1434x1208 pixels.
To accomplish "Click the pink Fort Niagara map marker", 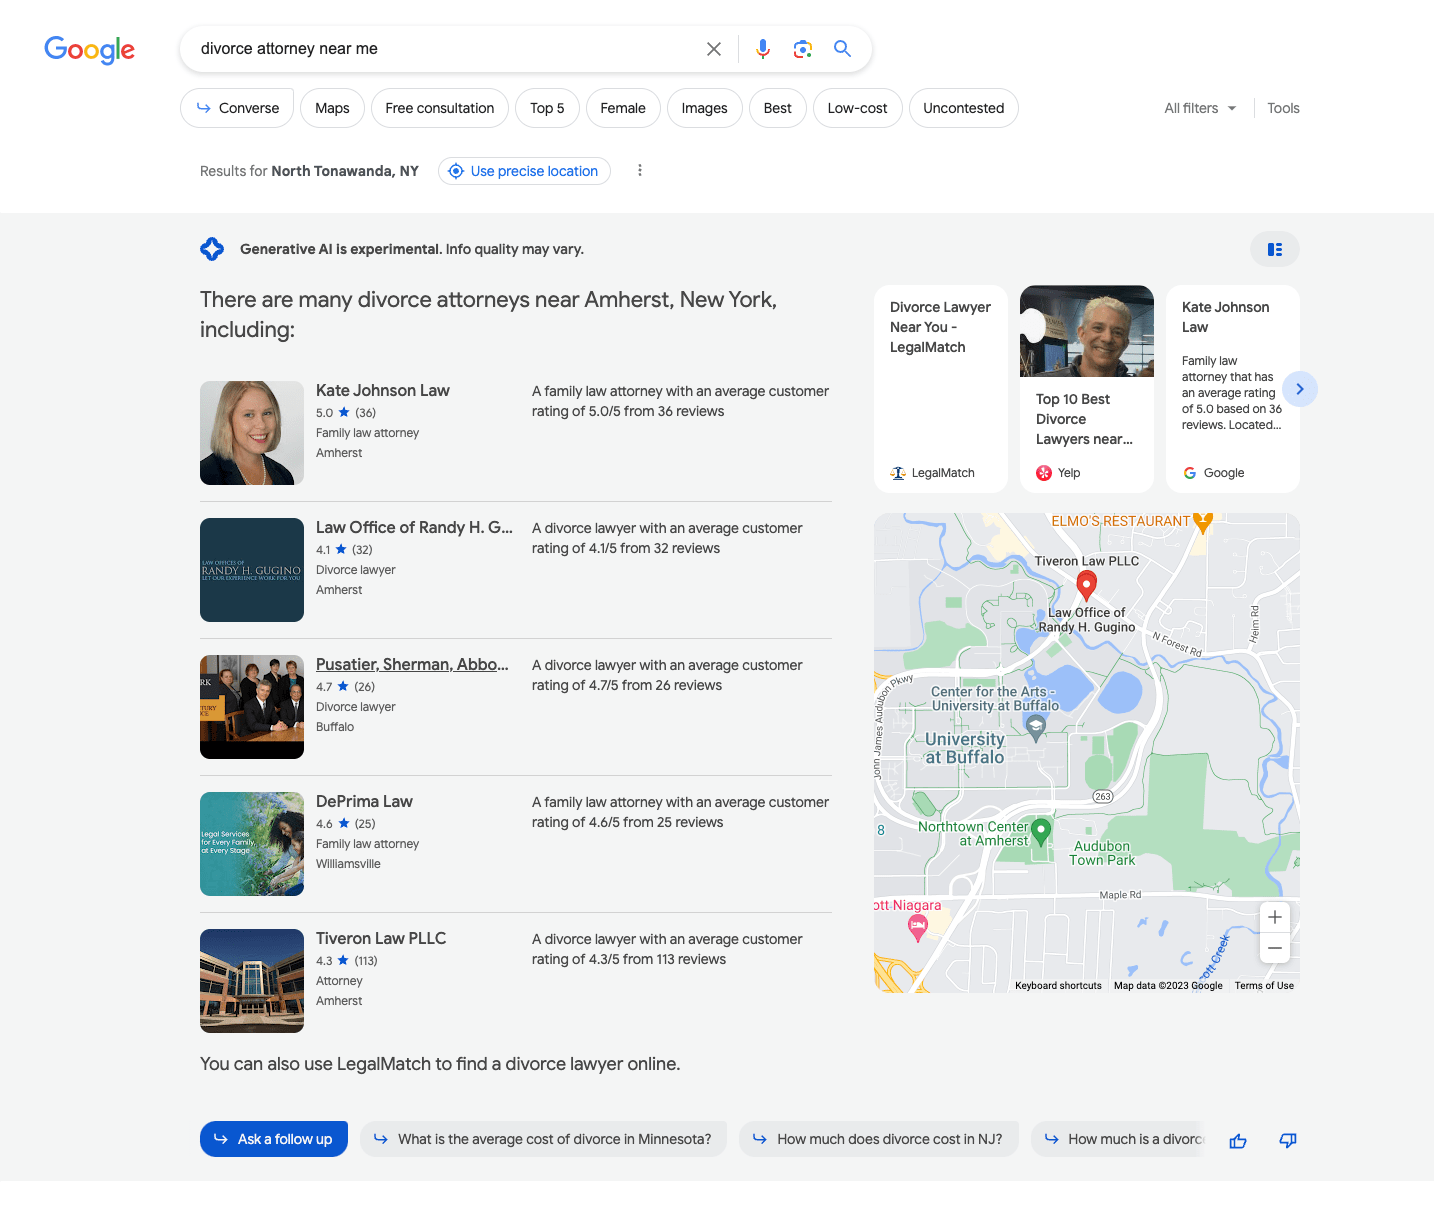I will 918,928.
